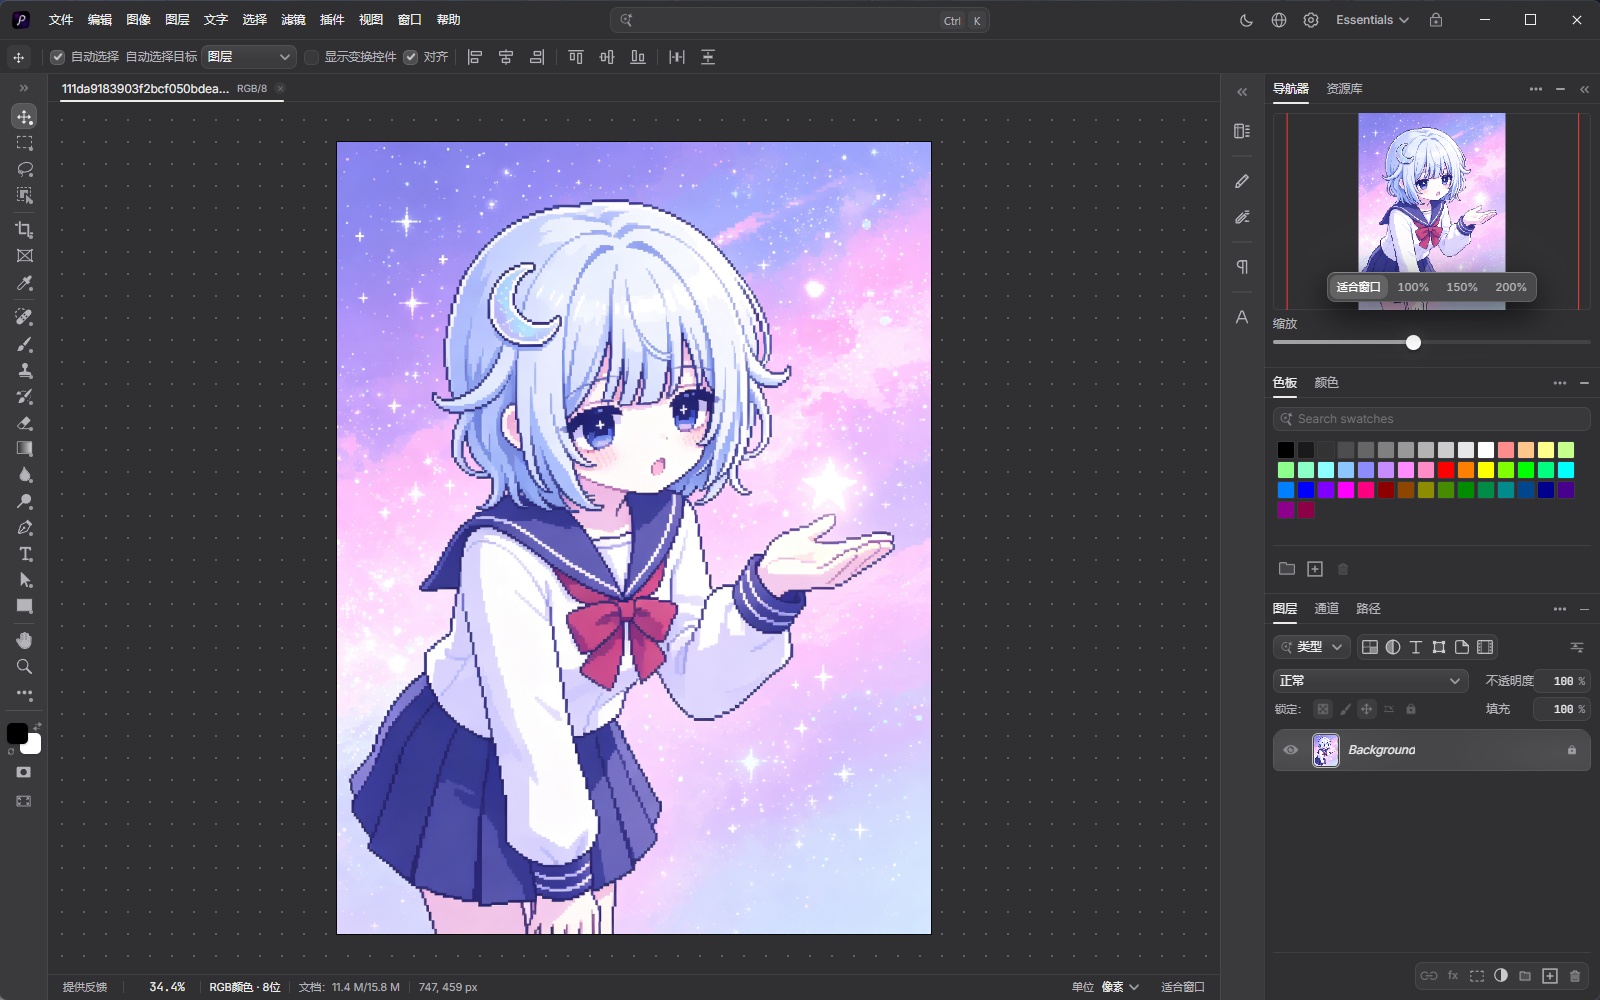
Task: Toggle the 对齐 checkbox
Action: (410, 57)
